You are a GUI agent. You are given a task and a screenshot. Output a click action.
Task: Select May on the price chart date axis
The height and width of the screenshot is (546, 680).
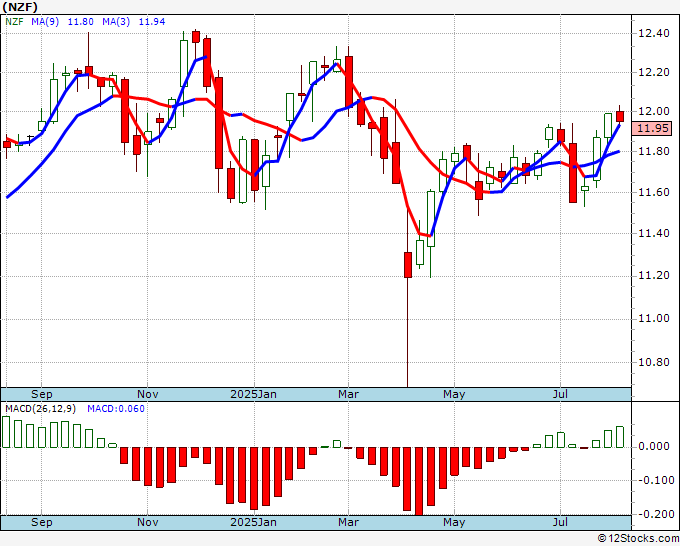[454, 394]
